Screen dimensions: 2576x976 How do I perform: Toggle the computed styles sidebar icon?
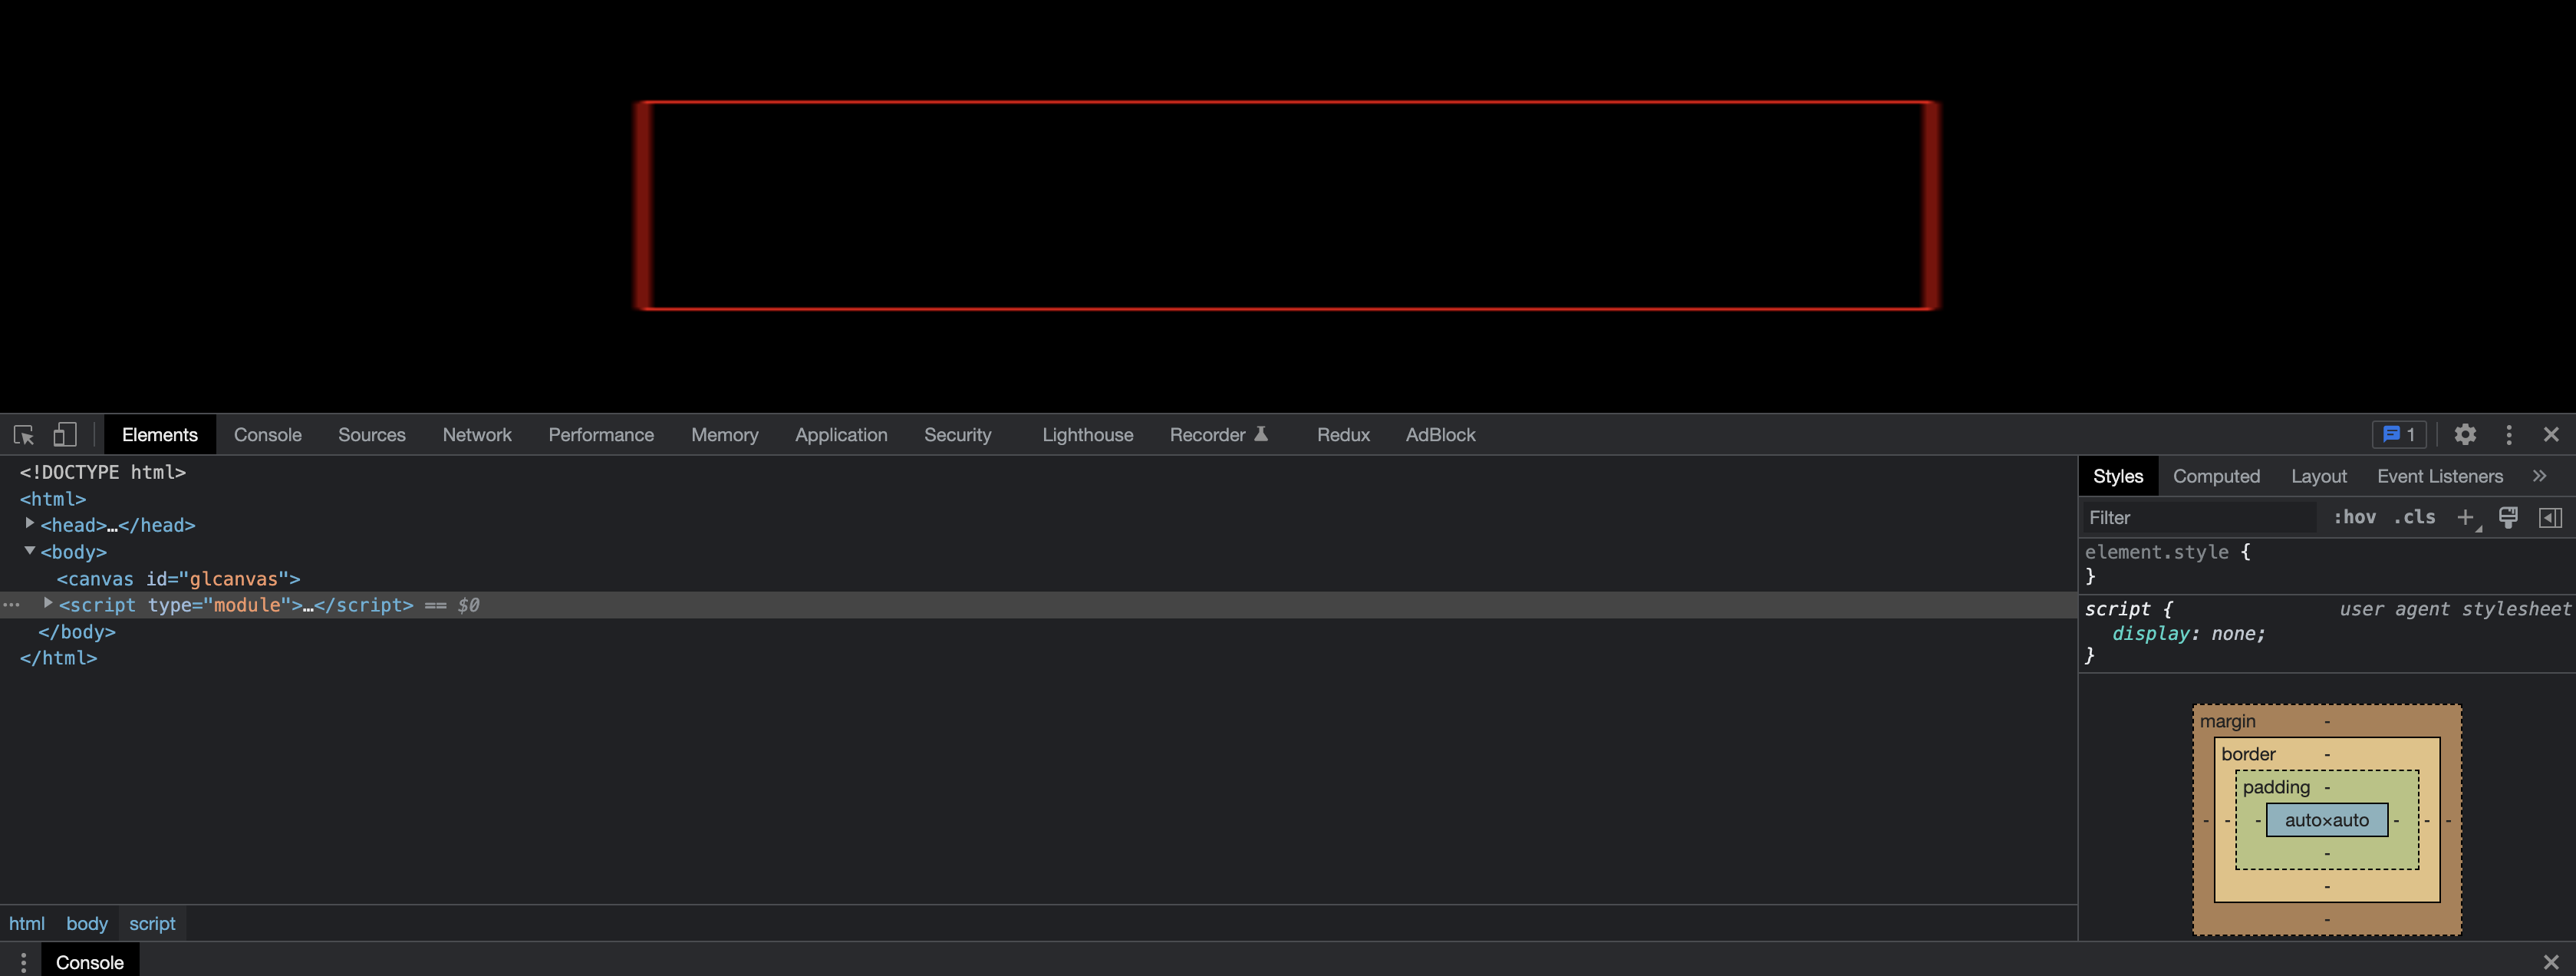[x=2550, y=517]
